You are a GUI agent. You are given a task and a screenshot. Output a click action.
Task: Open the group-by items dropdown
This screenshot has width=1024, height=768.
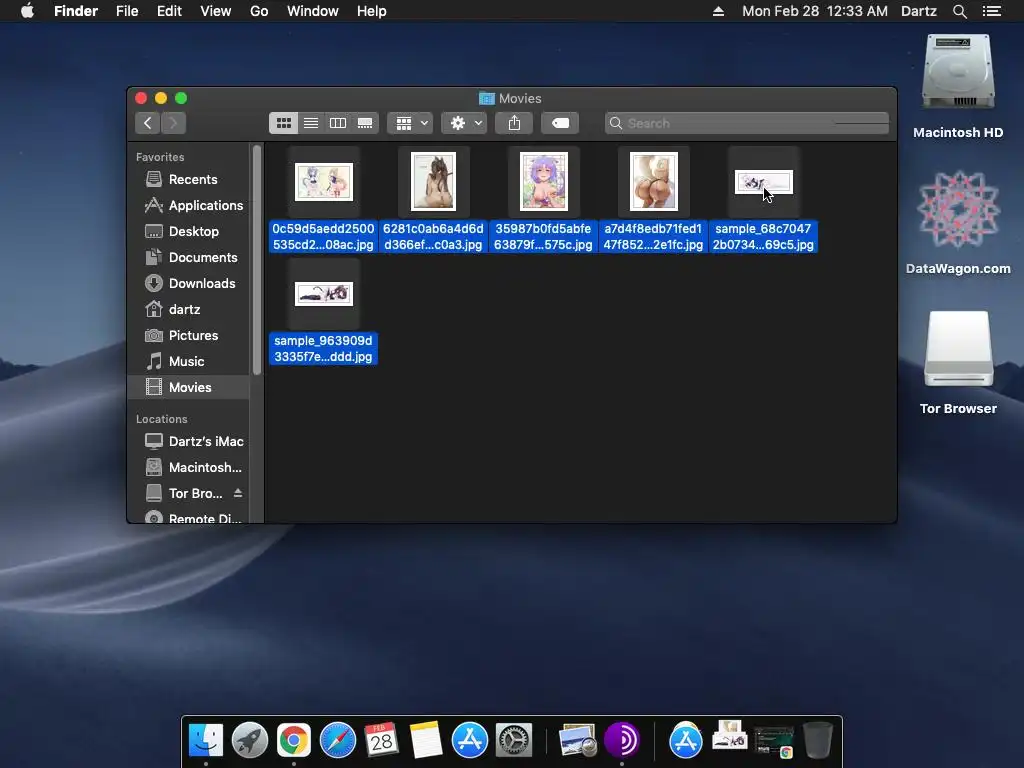click(x=411, y=123)
